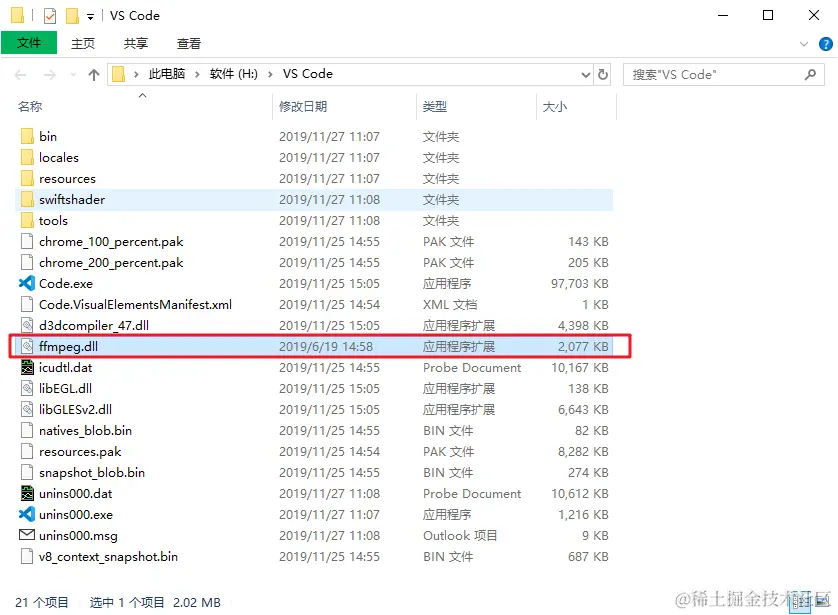
Task: Click the XML 文档 type cell
Action: click(450, 304)
